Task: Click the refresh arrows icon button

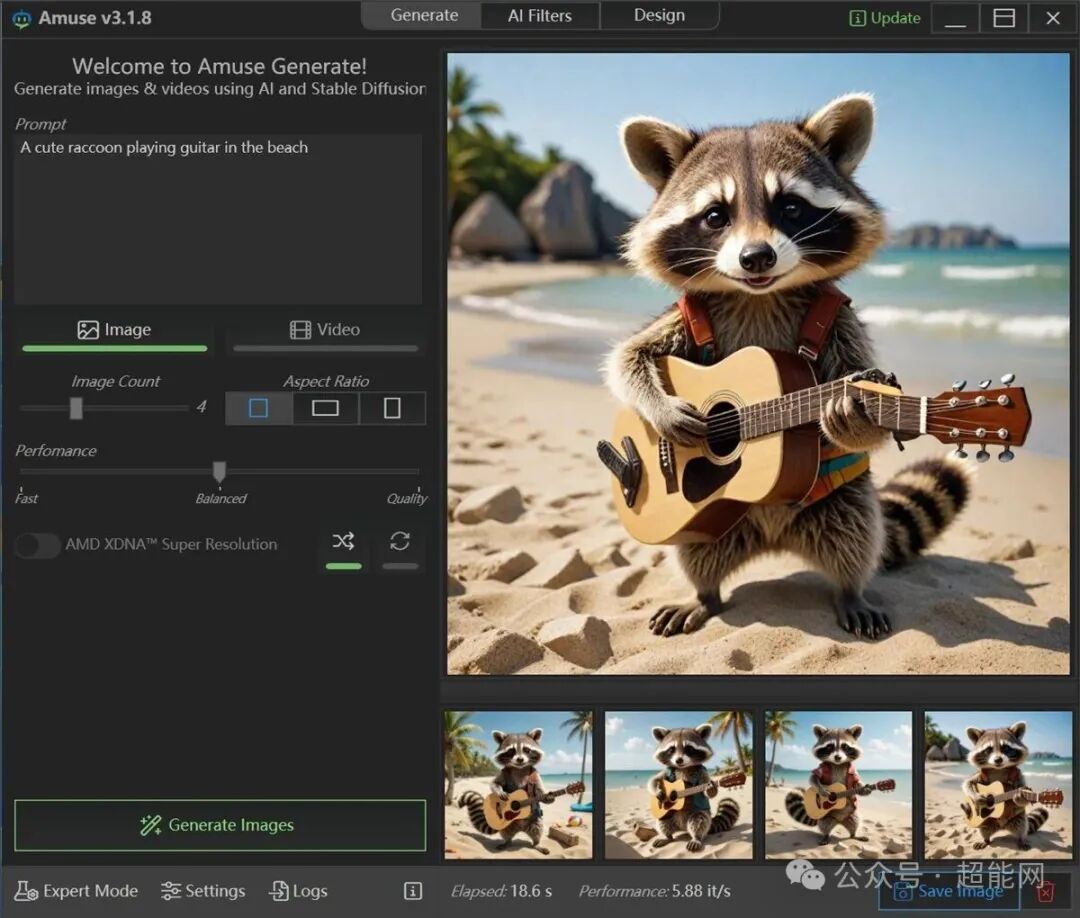Action: pos(400,542)
